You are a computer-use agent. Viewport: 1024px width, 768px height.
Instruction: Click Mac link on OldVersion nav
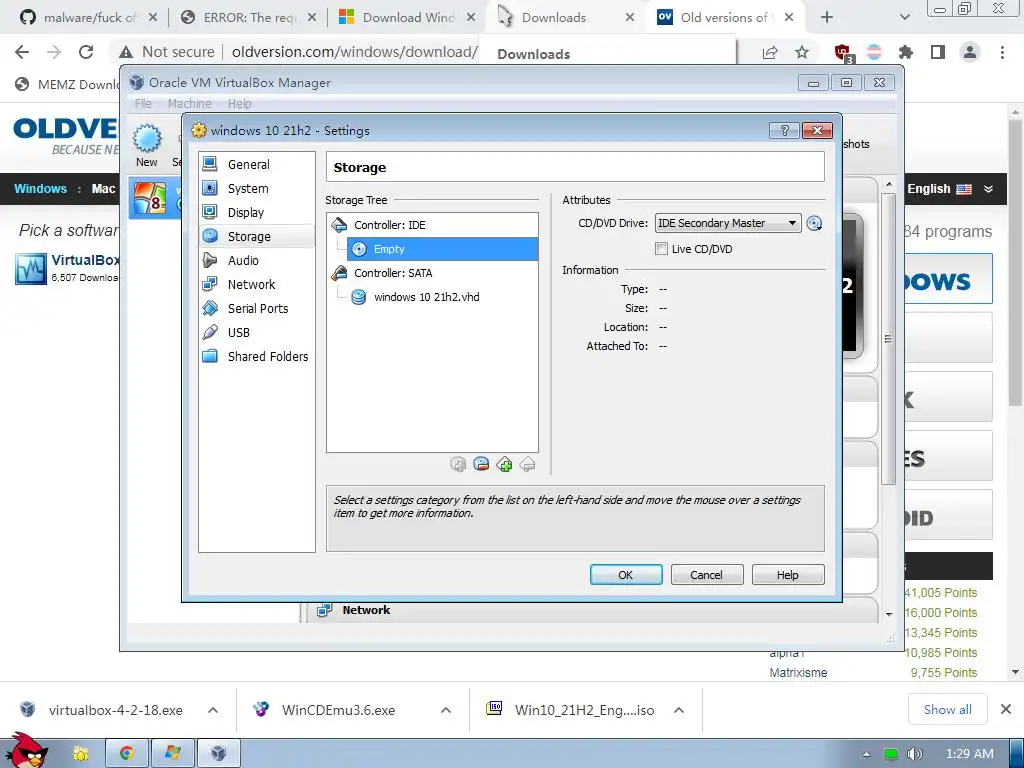pos(103,189)
